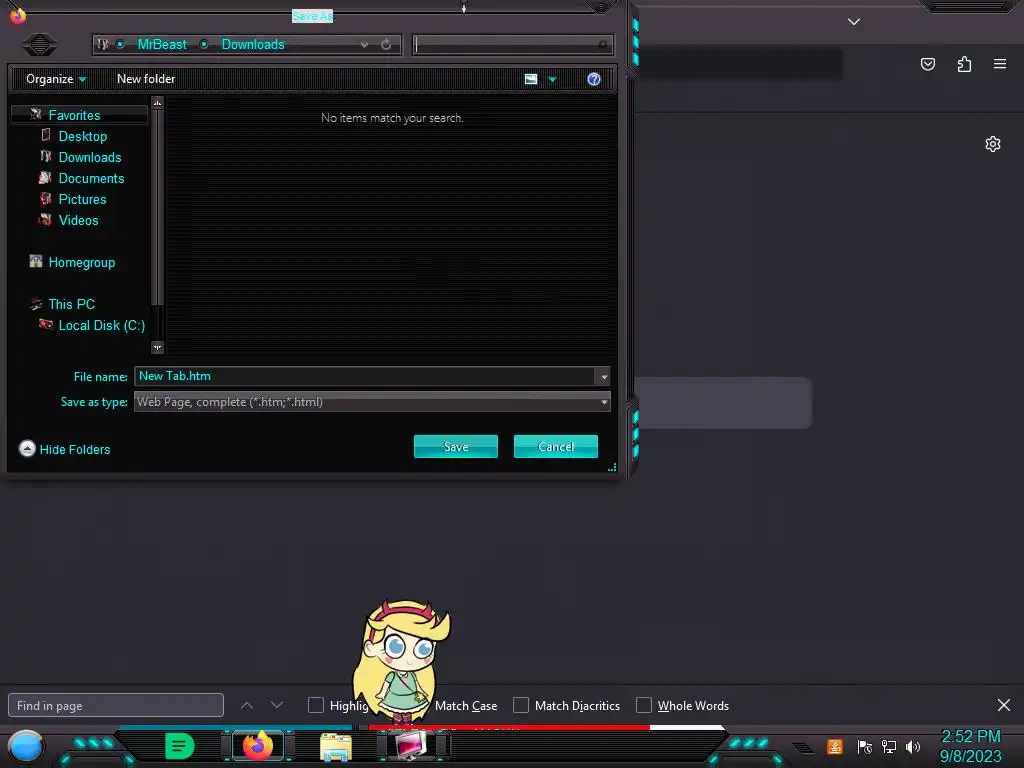This screenshot has height=768, width=1024.
Task: Click the Action Center flag icon
Action: pyautogui.click(x=864, y=746)
